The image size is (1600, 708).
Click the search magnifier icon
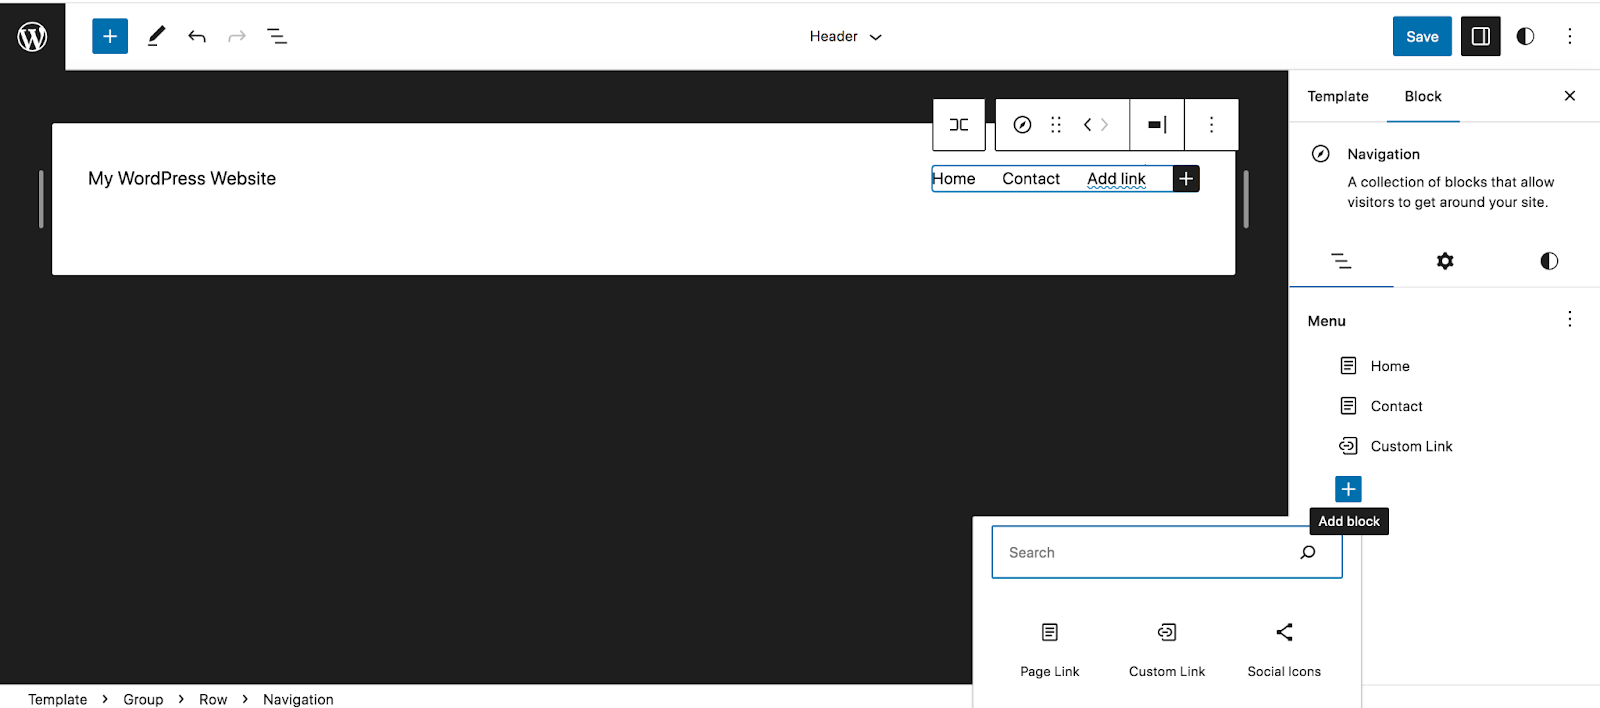[1308, 552]
